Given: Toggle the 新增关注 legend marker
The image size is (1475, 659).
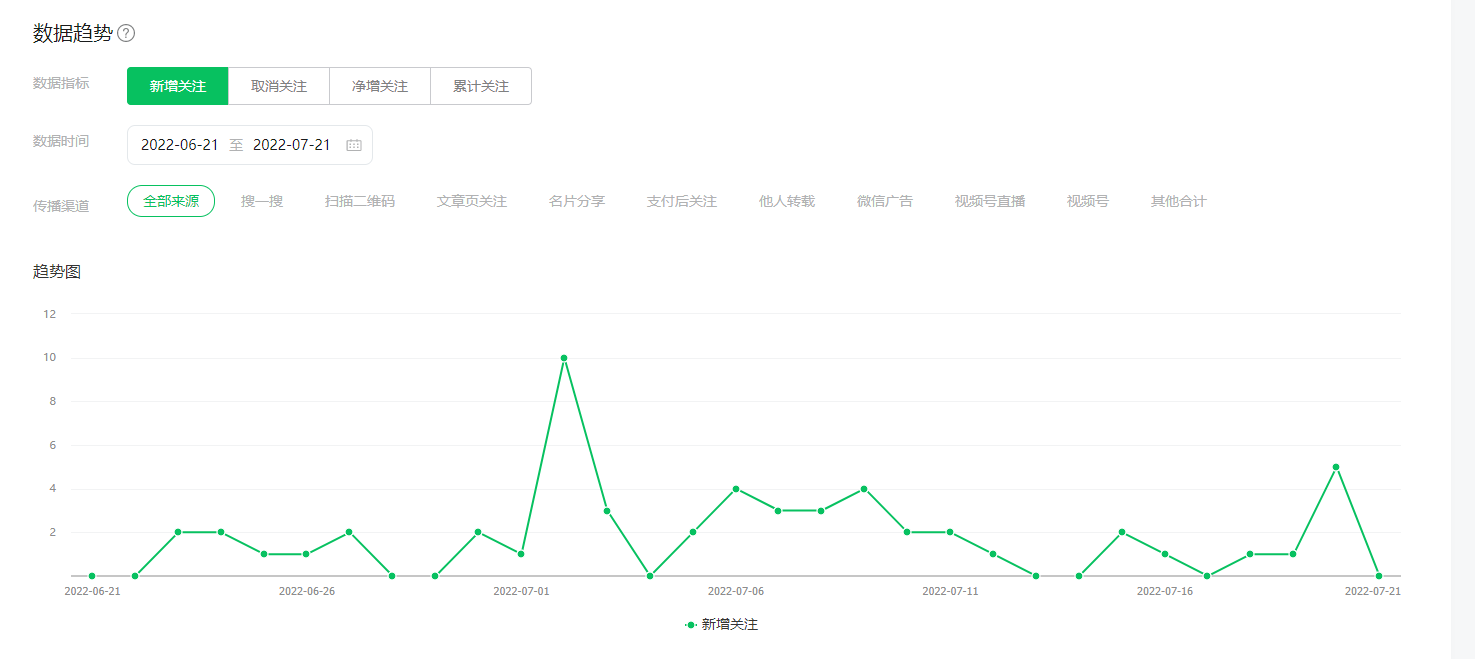Looking at the screenshot, I should tap(690, 624).
